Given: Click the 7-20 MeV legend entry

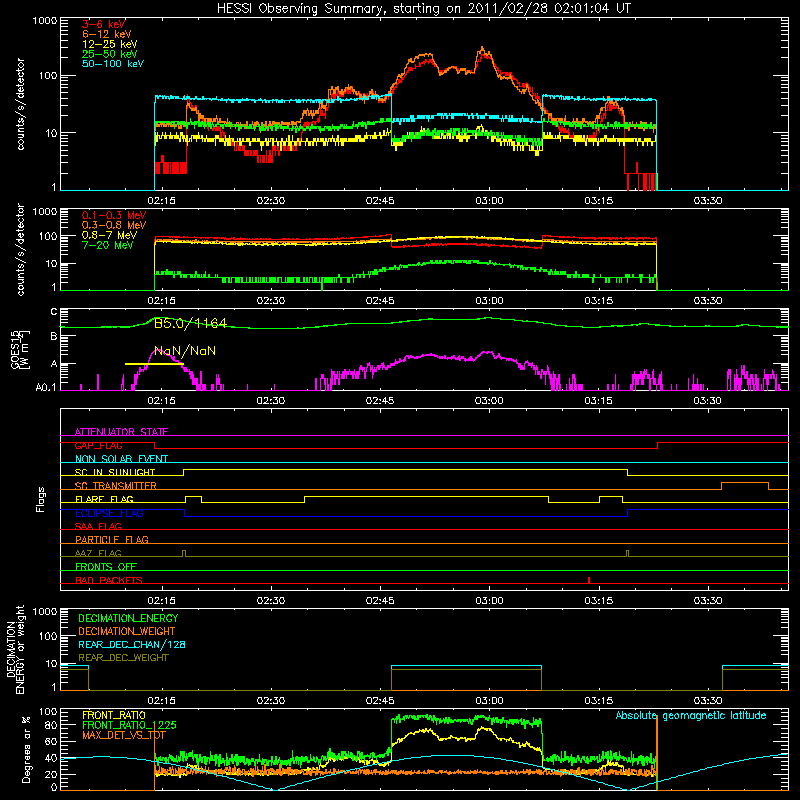Looking at the screenshot, I should point(108,245).
